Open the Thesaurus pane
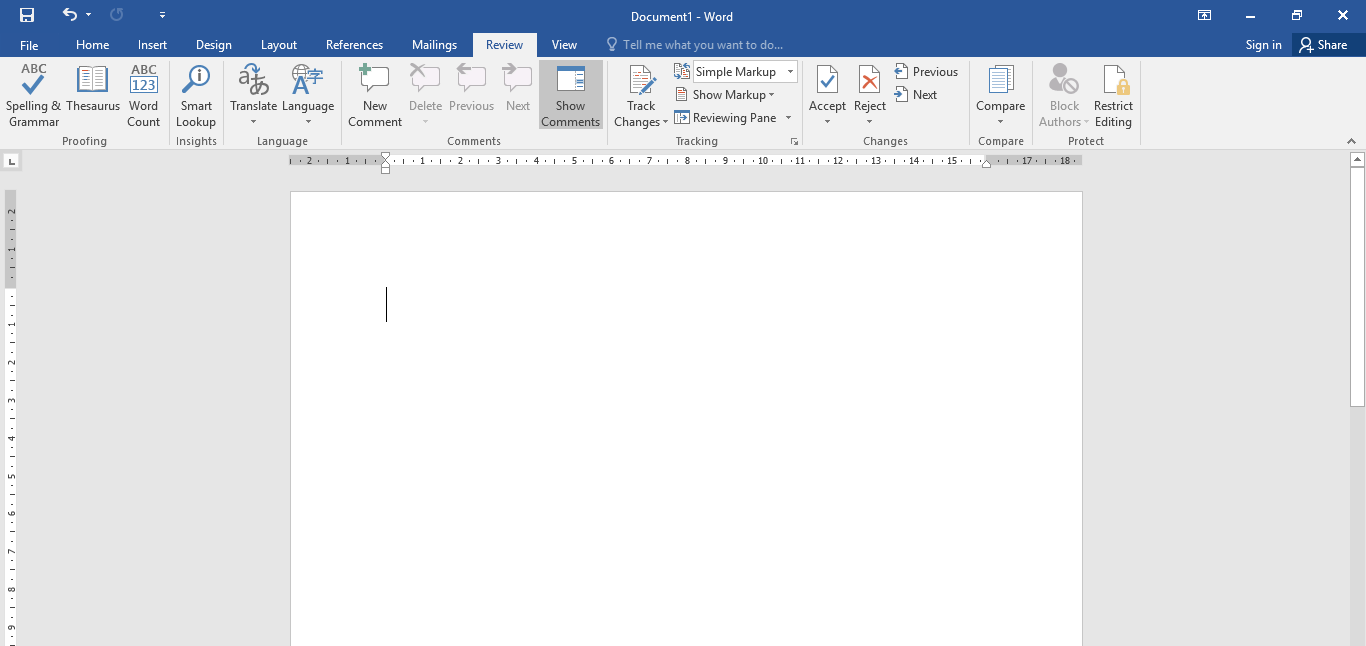 pyautogui.click(x=92, y=95)
